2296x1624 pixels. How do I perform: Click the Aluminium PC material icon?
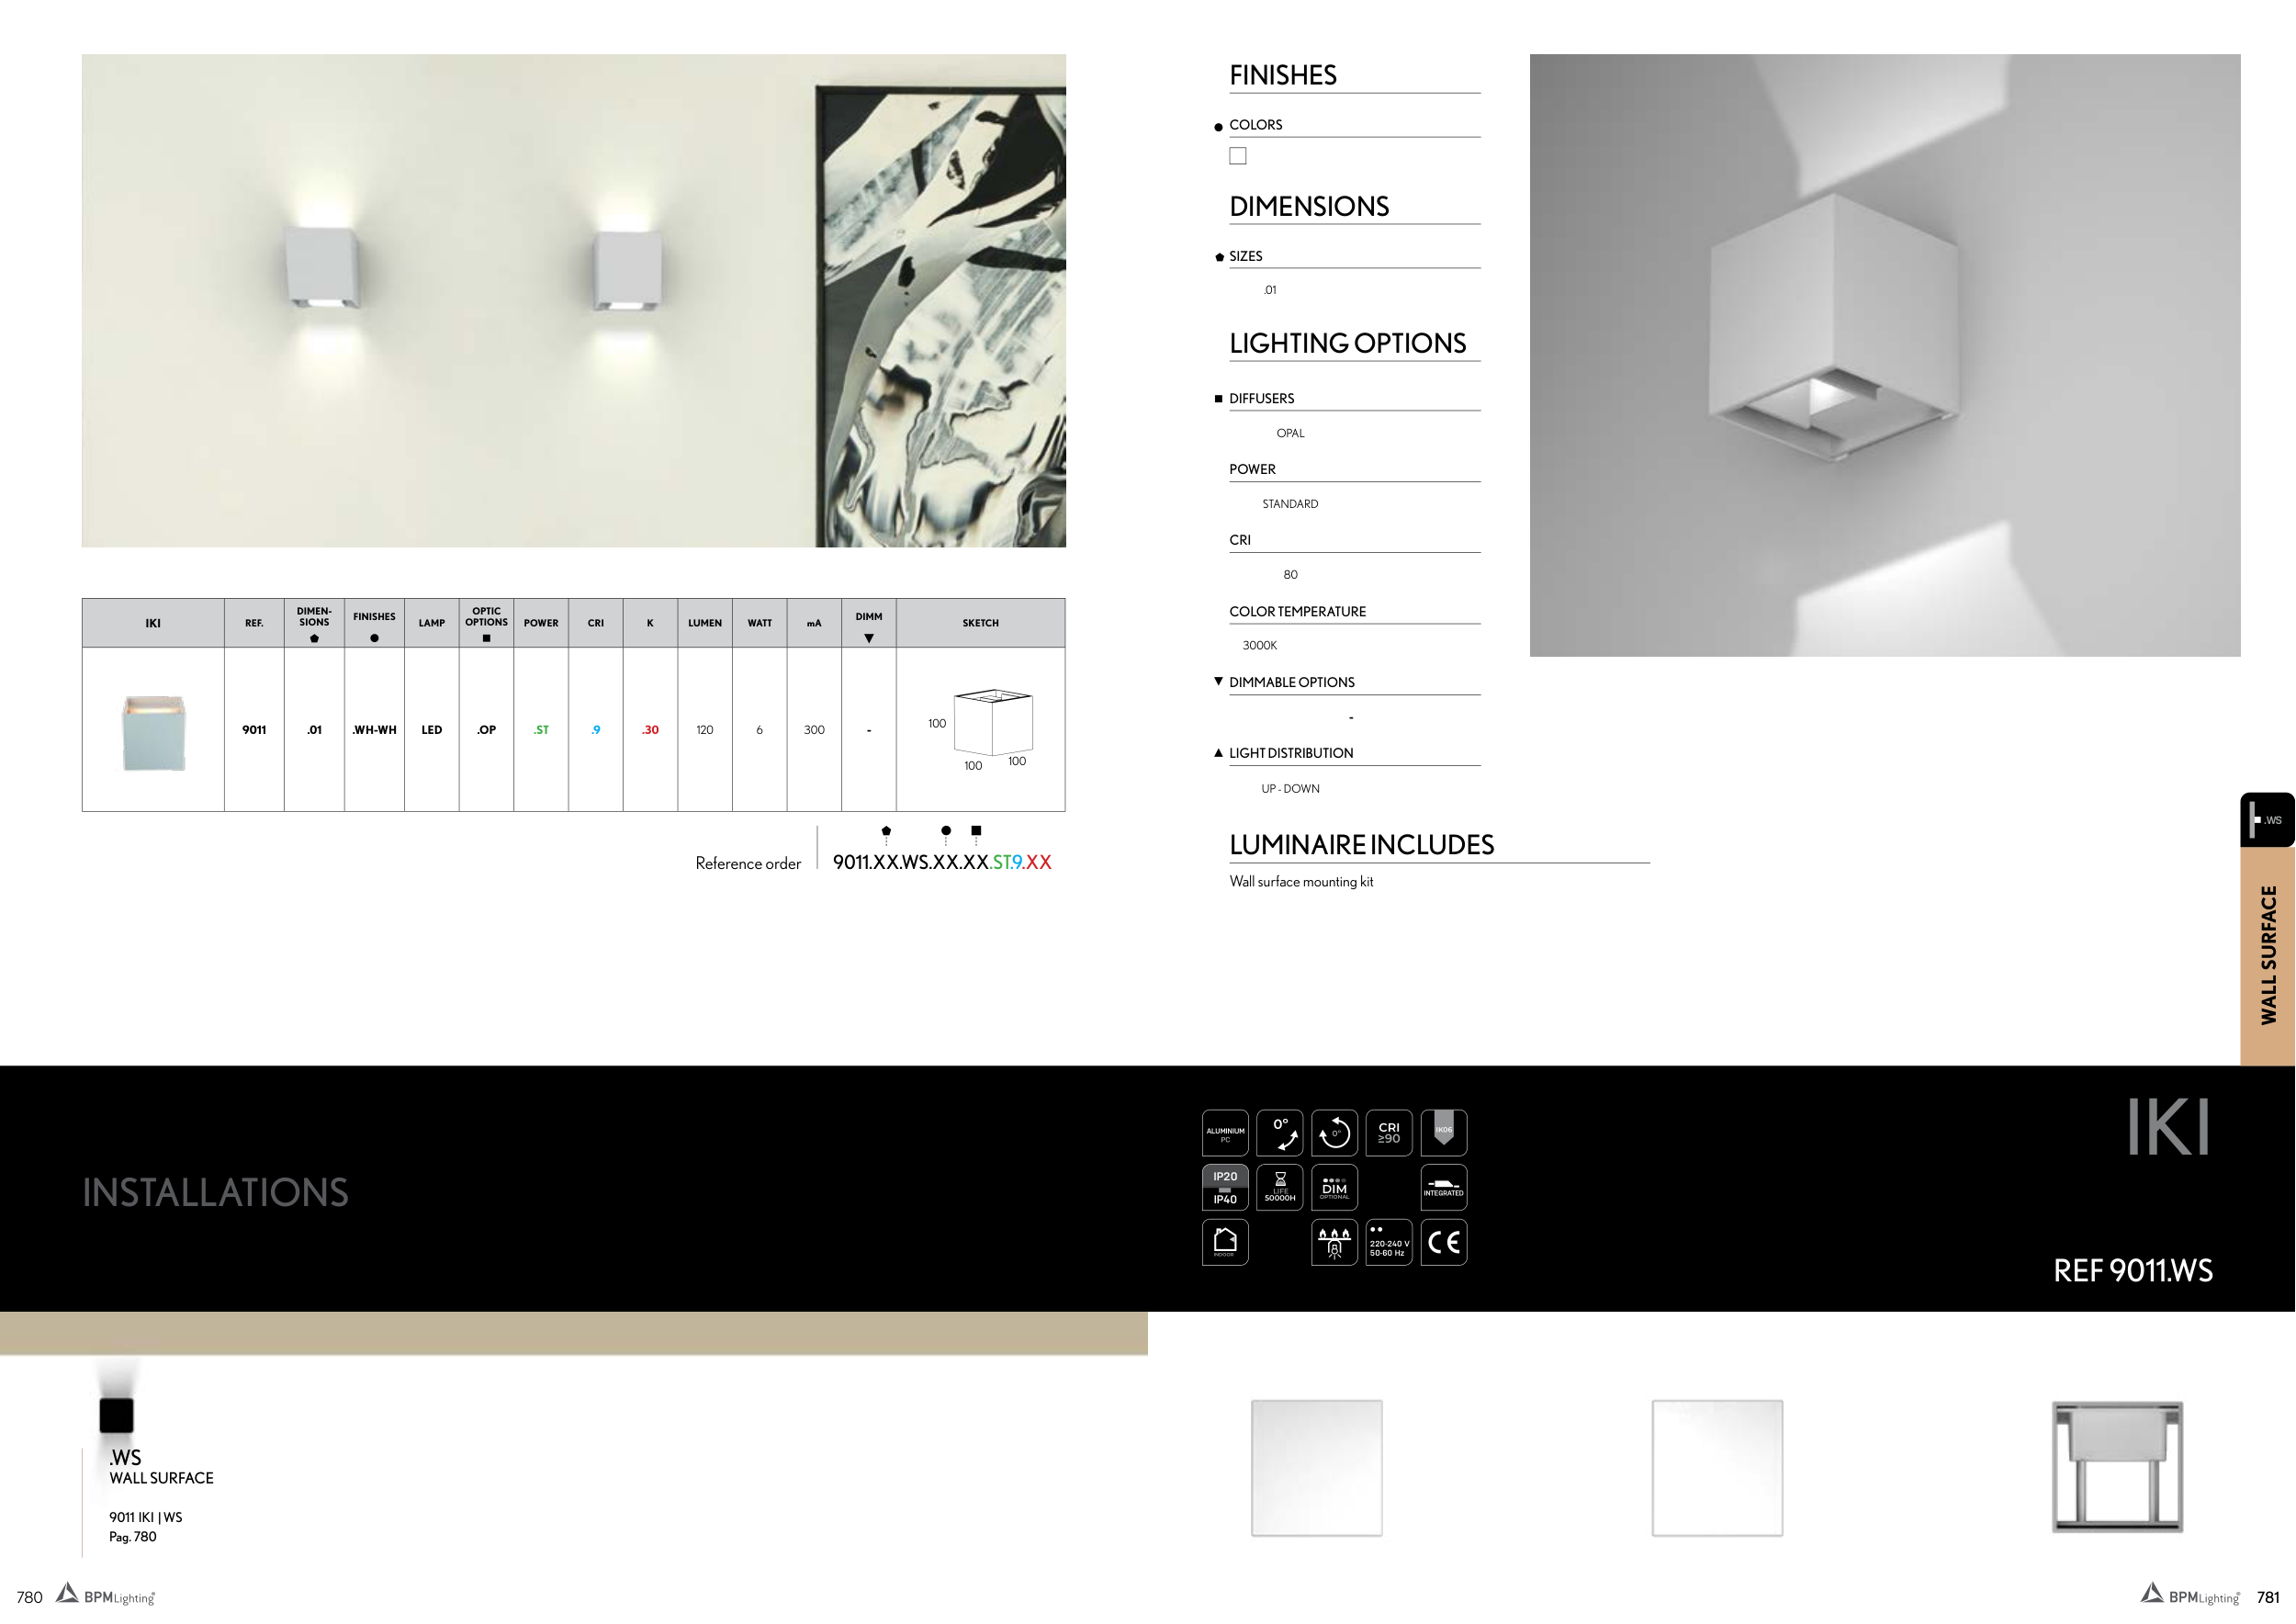1225,1133
